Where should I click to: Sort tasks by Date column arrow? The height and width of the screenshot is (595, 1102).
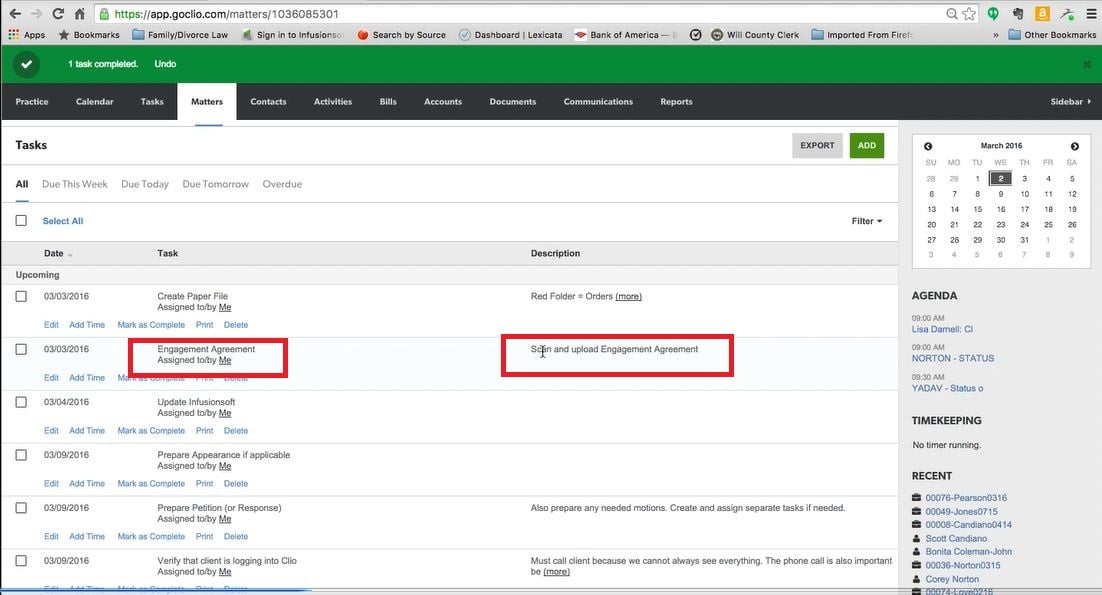(70, 255)
